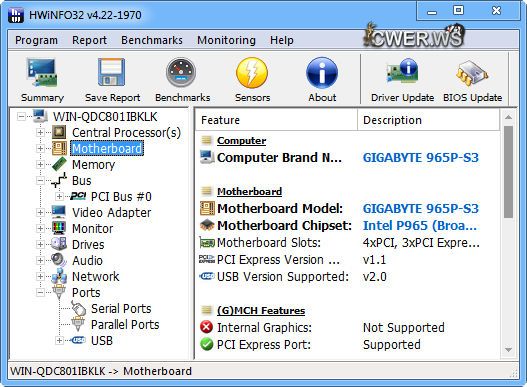Click the Serial Ports mouse icon
Image resolution: width=527 pixels, height=387 pixels.
78,308
